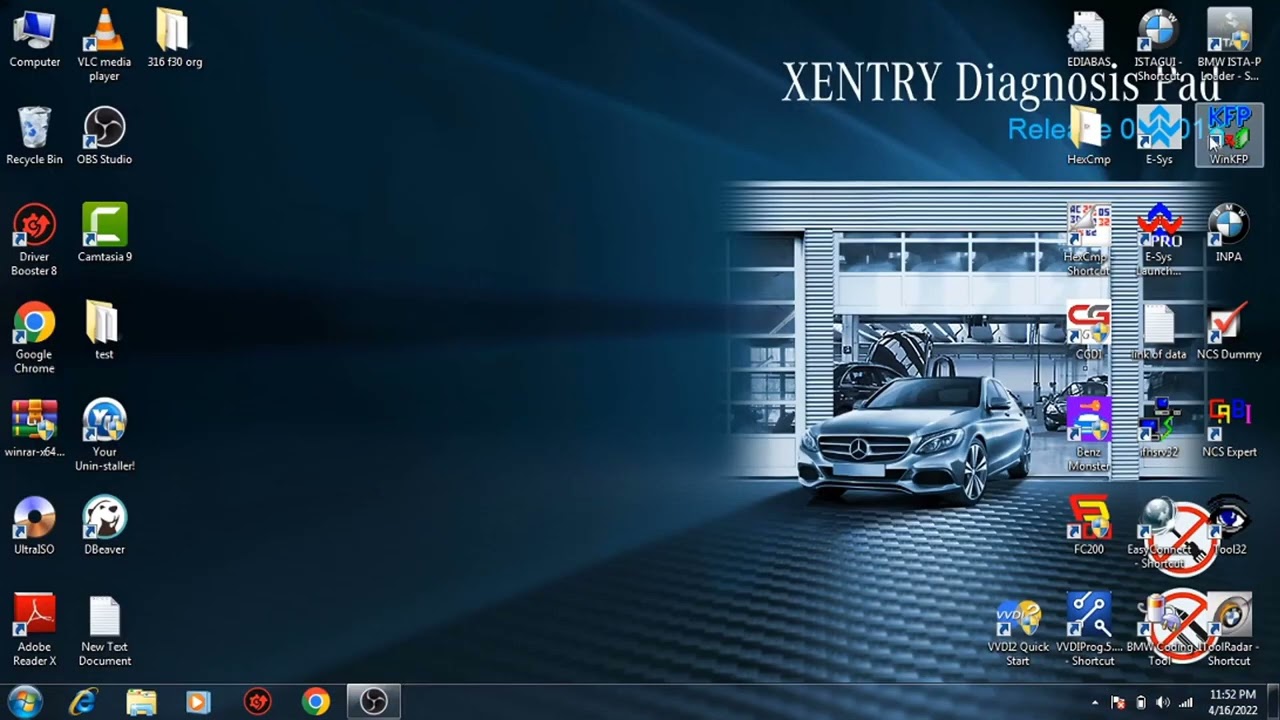
Task: Launch E-Sys Launcher PRO shortcut
Action: tap(1158, 241)
